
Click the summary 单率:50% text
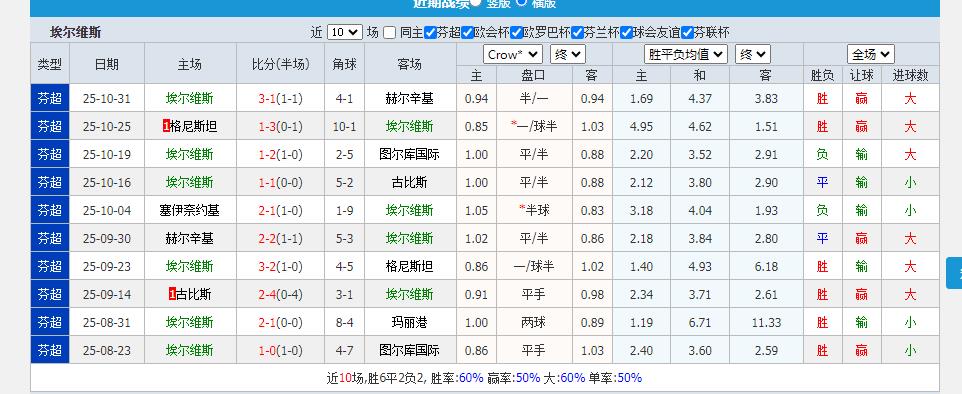click(615, 377)
